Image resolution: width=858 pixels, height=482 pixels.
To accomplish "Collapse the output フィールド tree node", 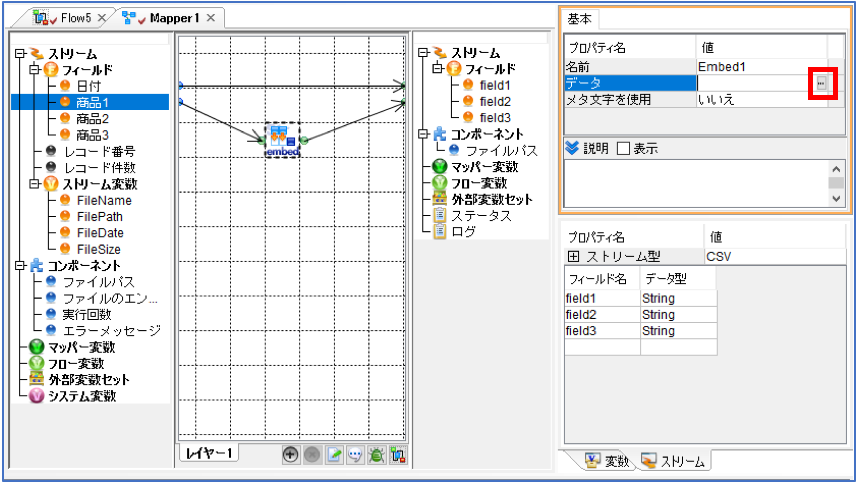I will (437, 68).
